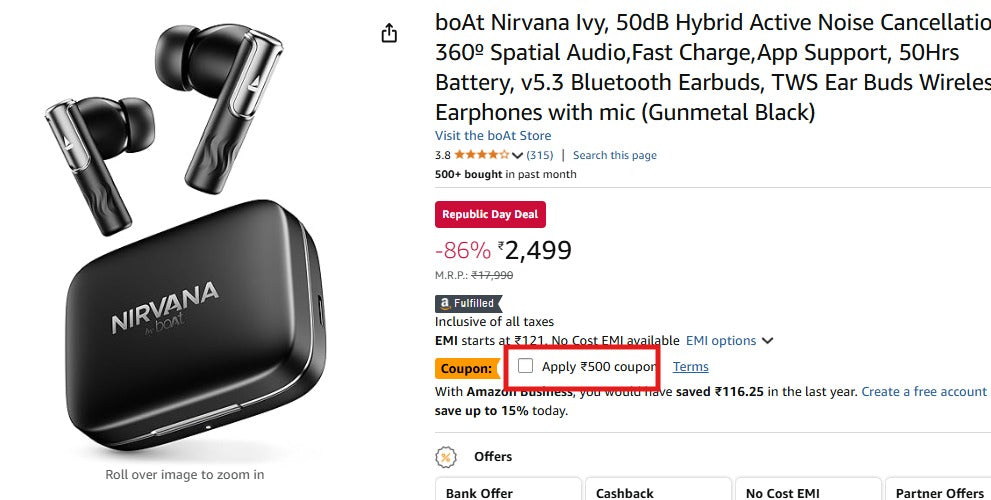Click the Amazon Fulfilled badge
This screenshot has width=991, height=500.
coord(468,303)
